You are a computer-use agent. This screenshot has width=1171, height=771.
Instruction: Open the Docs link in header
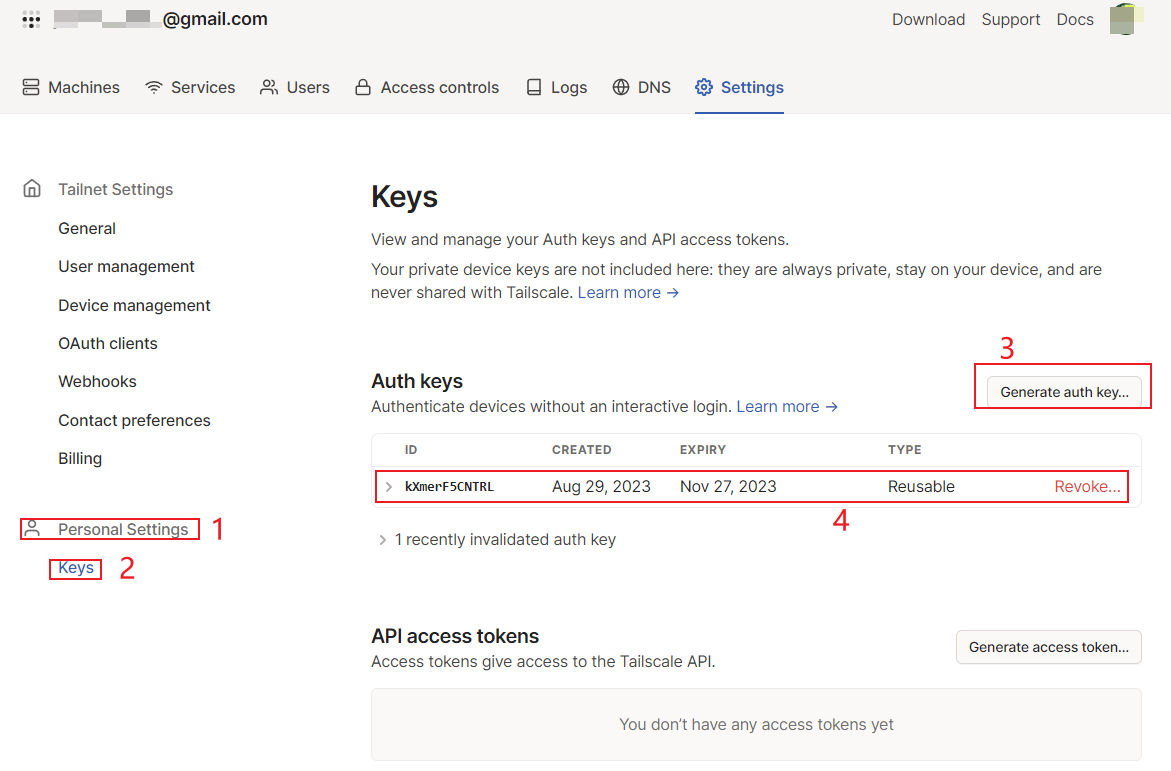(1075, 19)
